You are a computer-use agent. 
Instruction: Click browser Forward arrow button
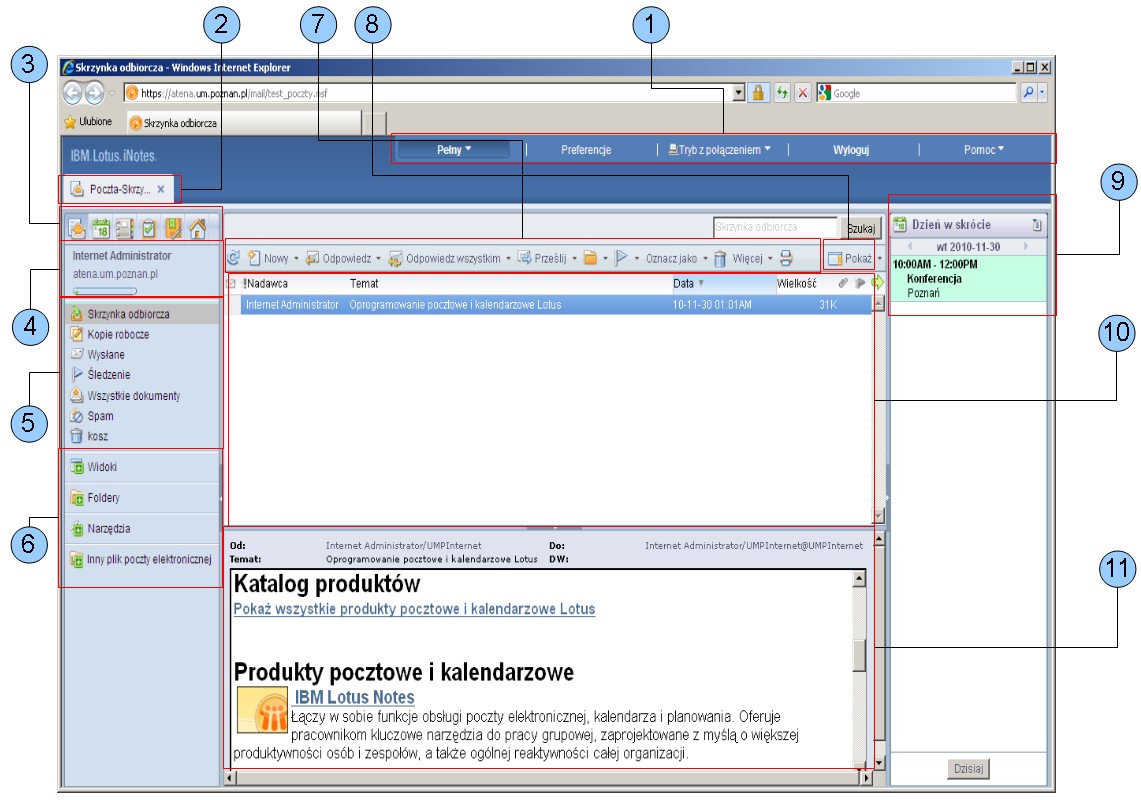[95, 92]
